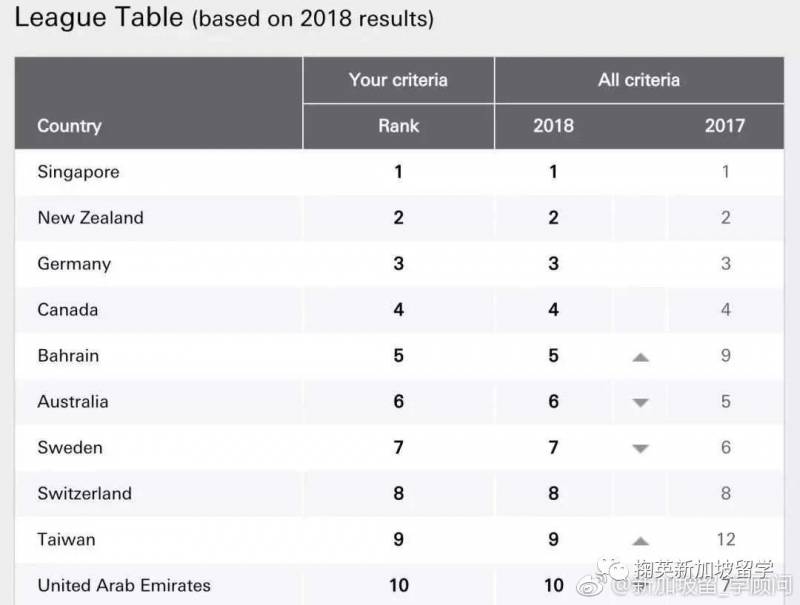Click the League Table title text
Screen dimensions: 800x605
[x=98, y=17]
